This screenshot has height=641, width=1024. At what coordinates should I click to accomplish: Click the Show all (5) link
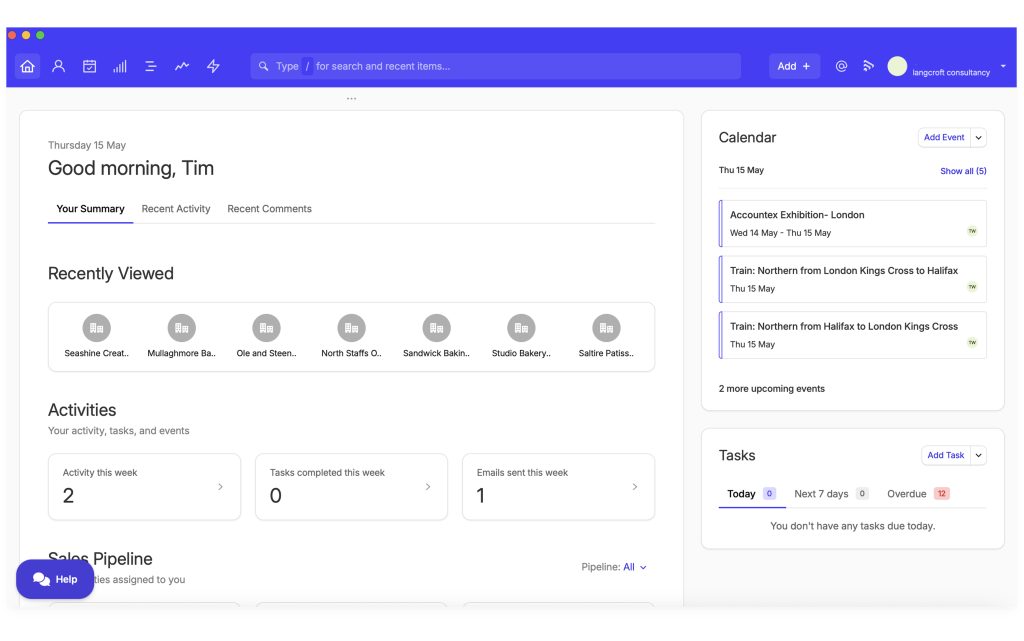coord(963,171)
